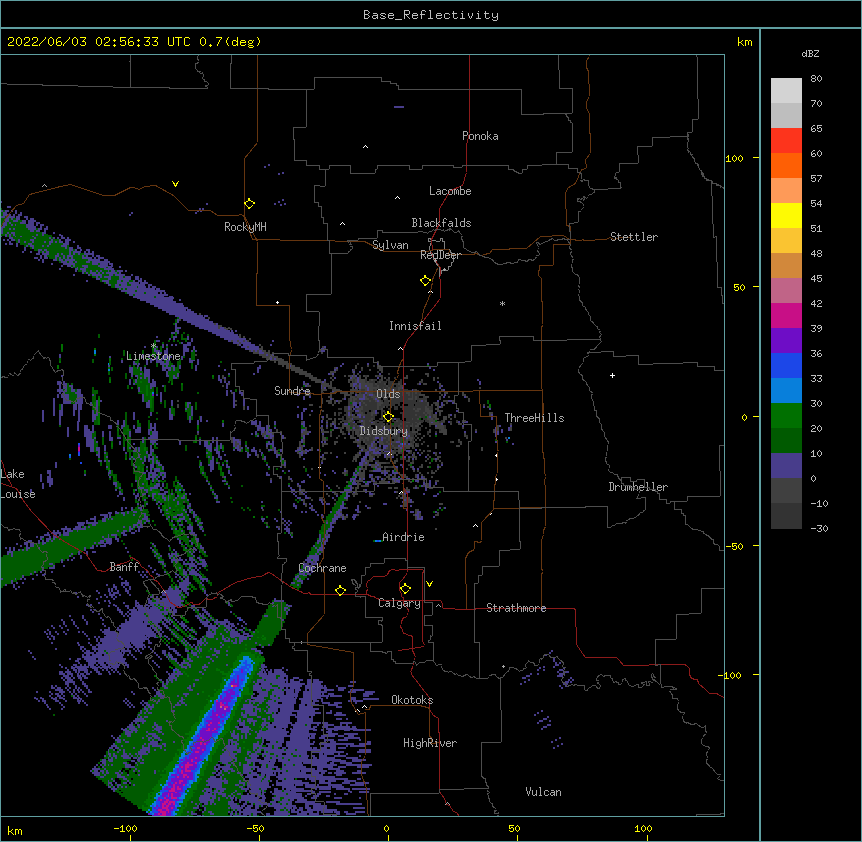Click the Lake Louise label
The height and width of the screenshot is (842, 862).
pyautogui.click(x=18, y=484)
